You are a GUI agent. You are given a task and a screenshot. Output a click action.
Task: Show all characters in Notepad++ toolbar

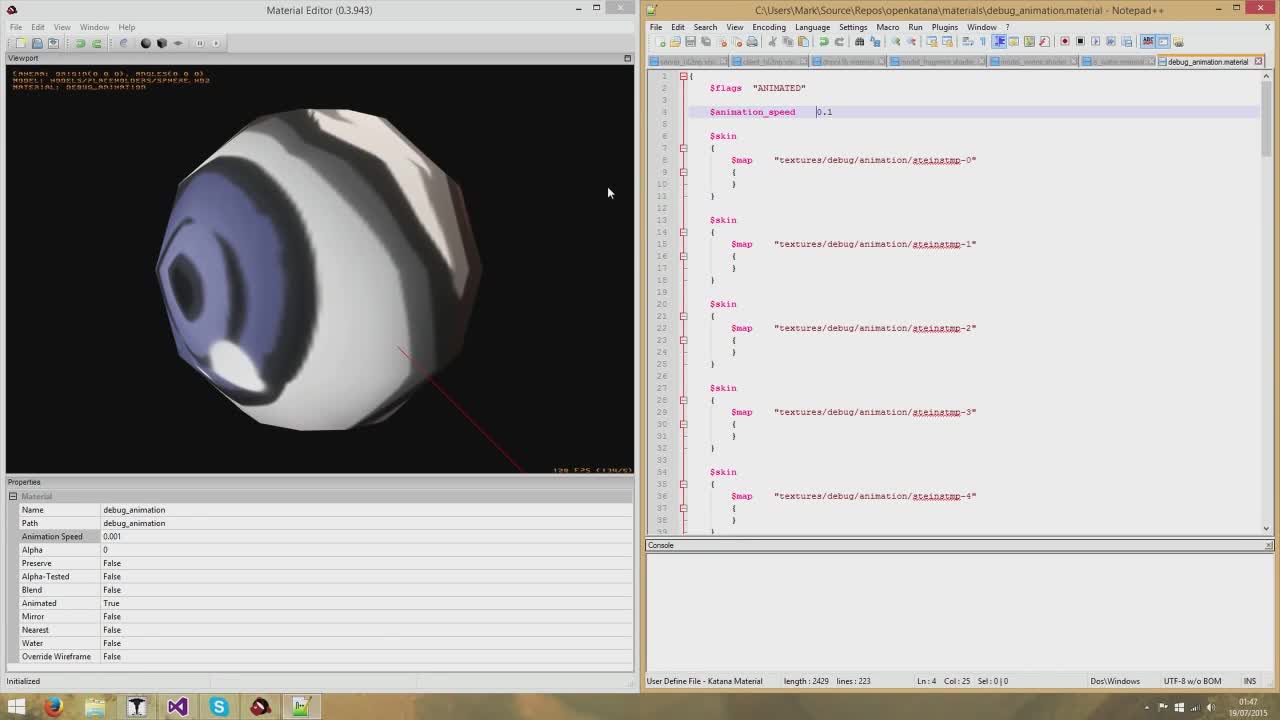tap(981, 42)
